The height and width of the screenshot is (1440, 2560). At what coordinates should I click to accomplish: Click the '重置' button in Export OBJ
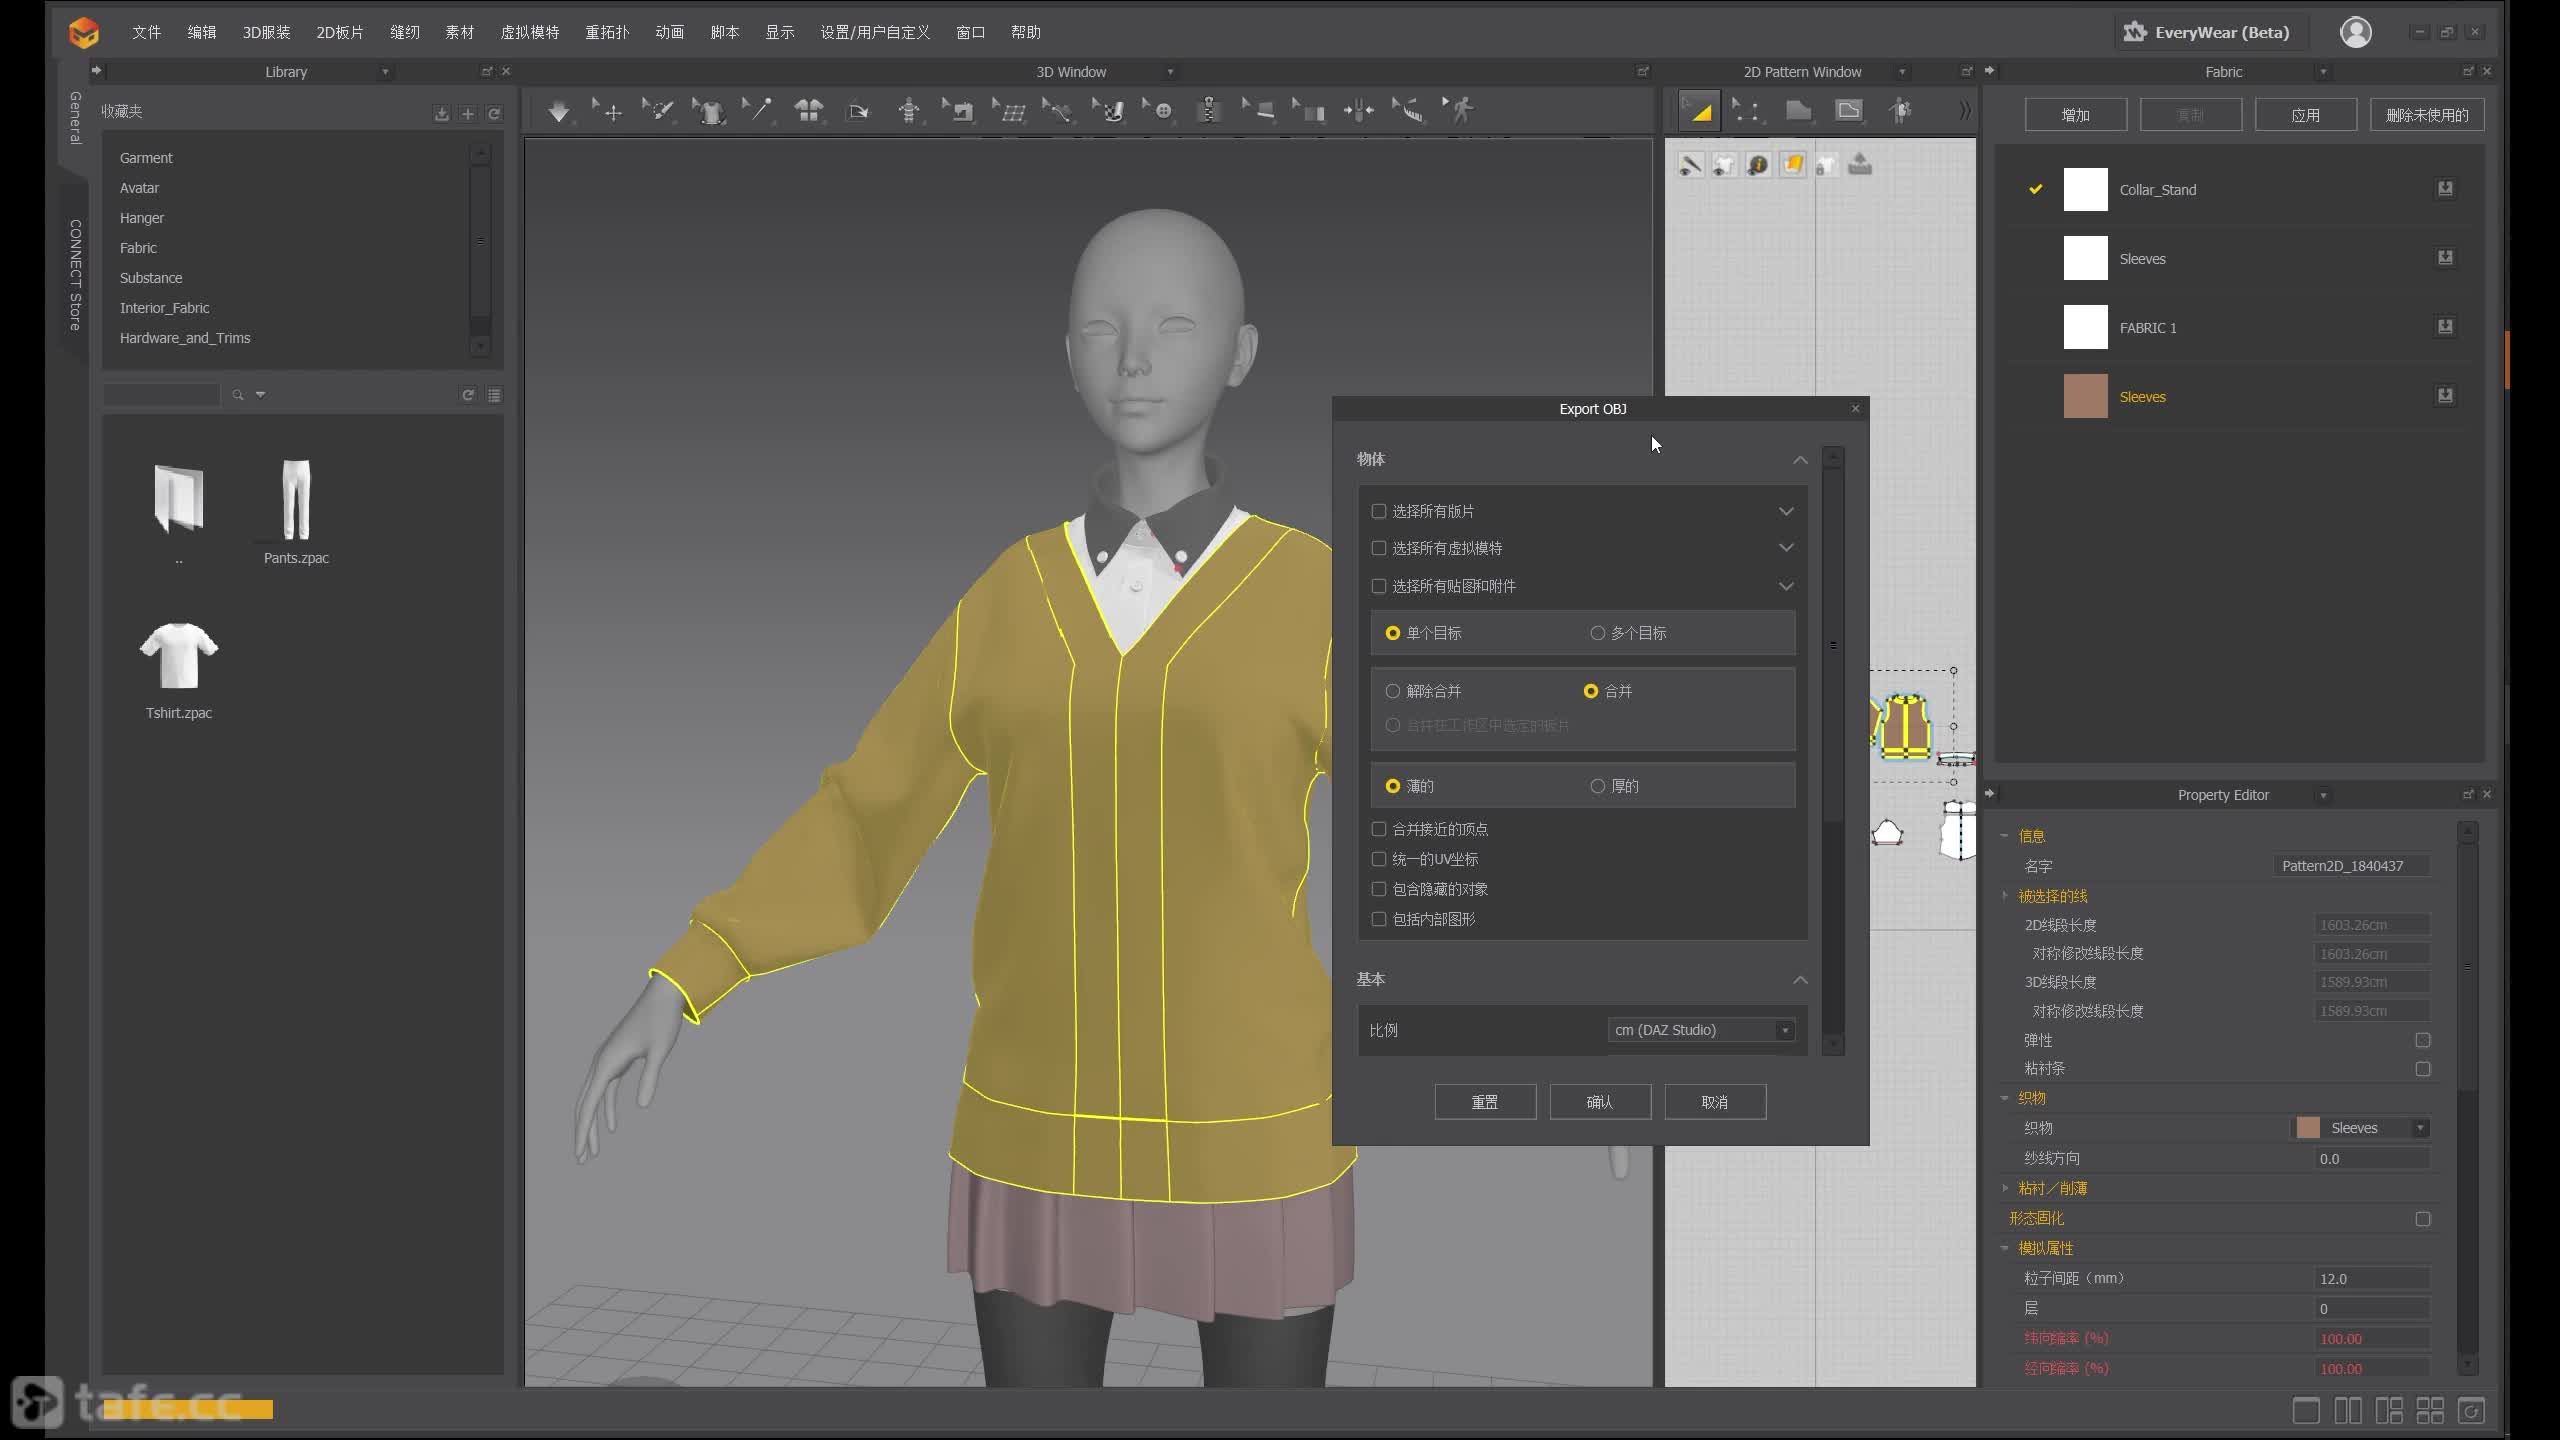pyautogui.click(x=1485, y=1102)
